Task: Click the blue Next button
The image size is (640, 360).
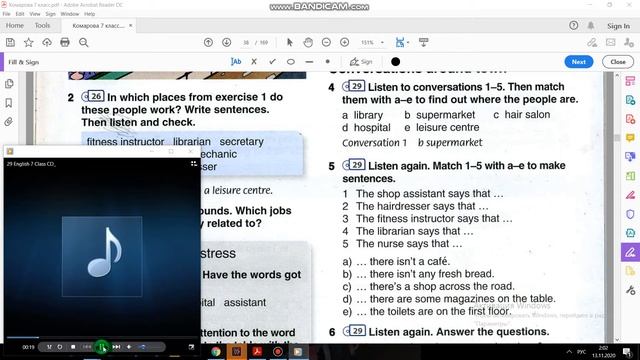Action: coord(579,62)
